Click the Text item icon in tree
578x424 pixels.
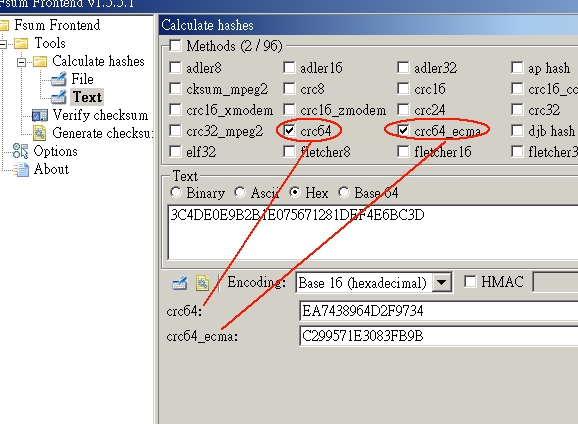pyautogui.click(x=59, y=97)
